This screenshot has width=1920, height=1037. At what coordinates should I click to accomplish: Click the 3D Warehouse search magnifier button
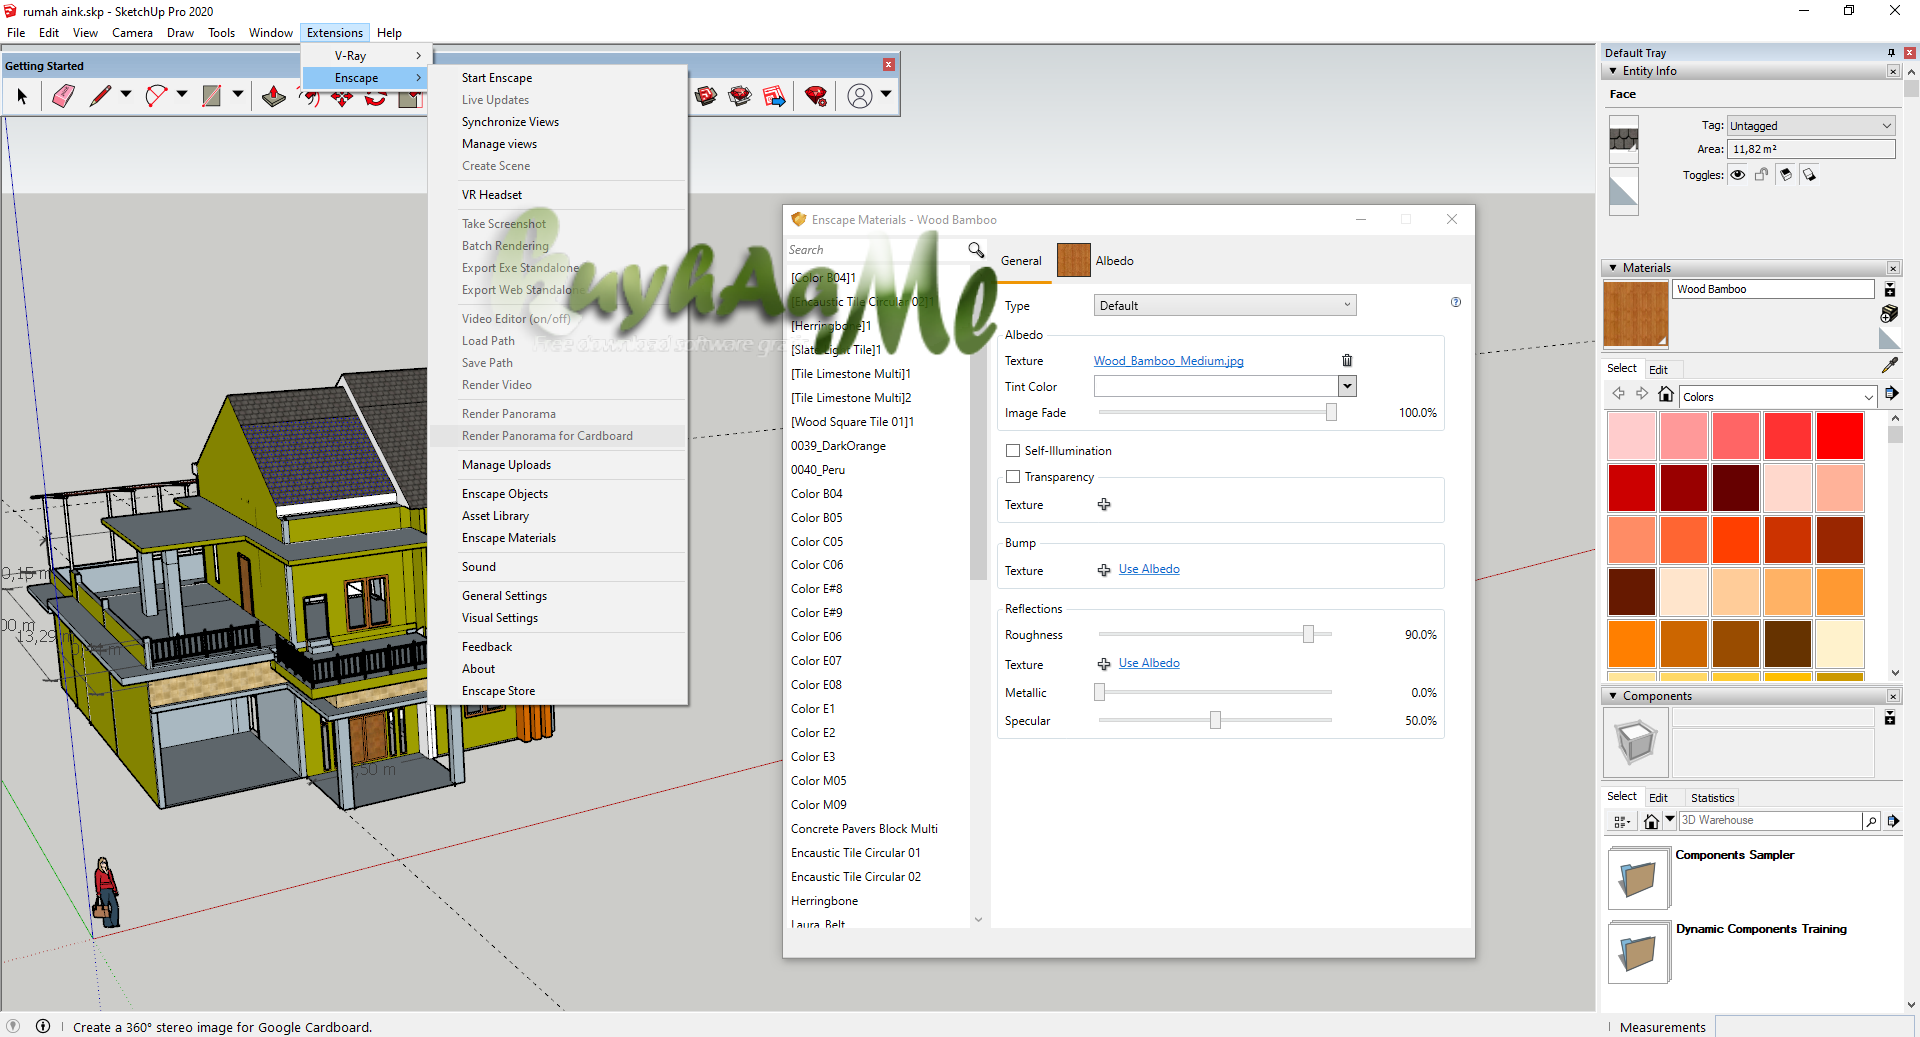1871,821
